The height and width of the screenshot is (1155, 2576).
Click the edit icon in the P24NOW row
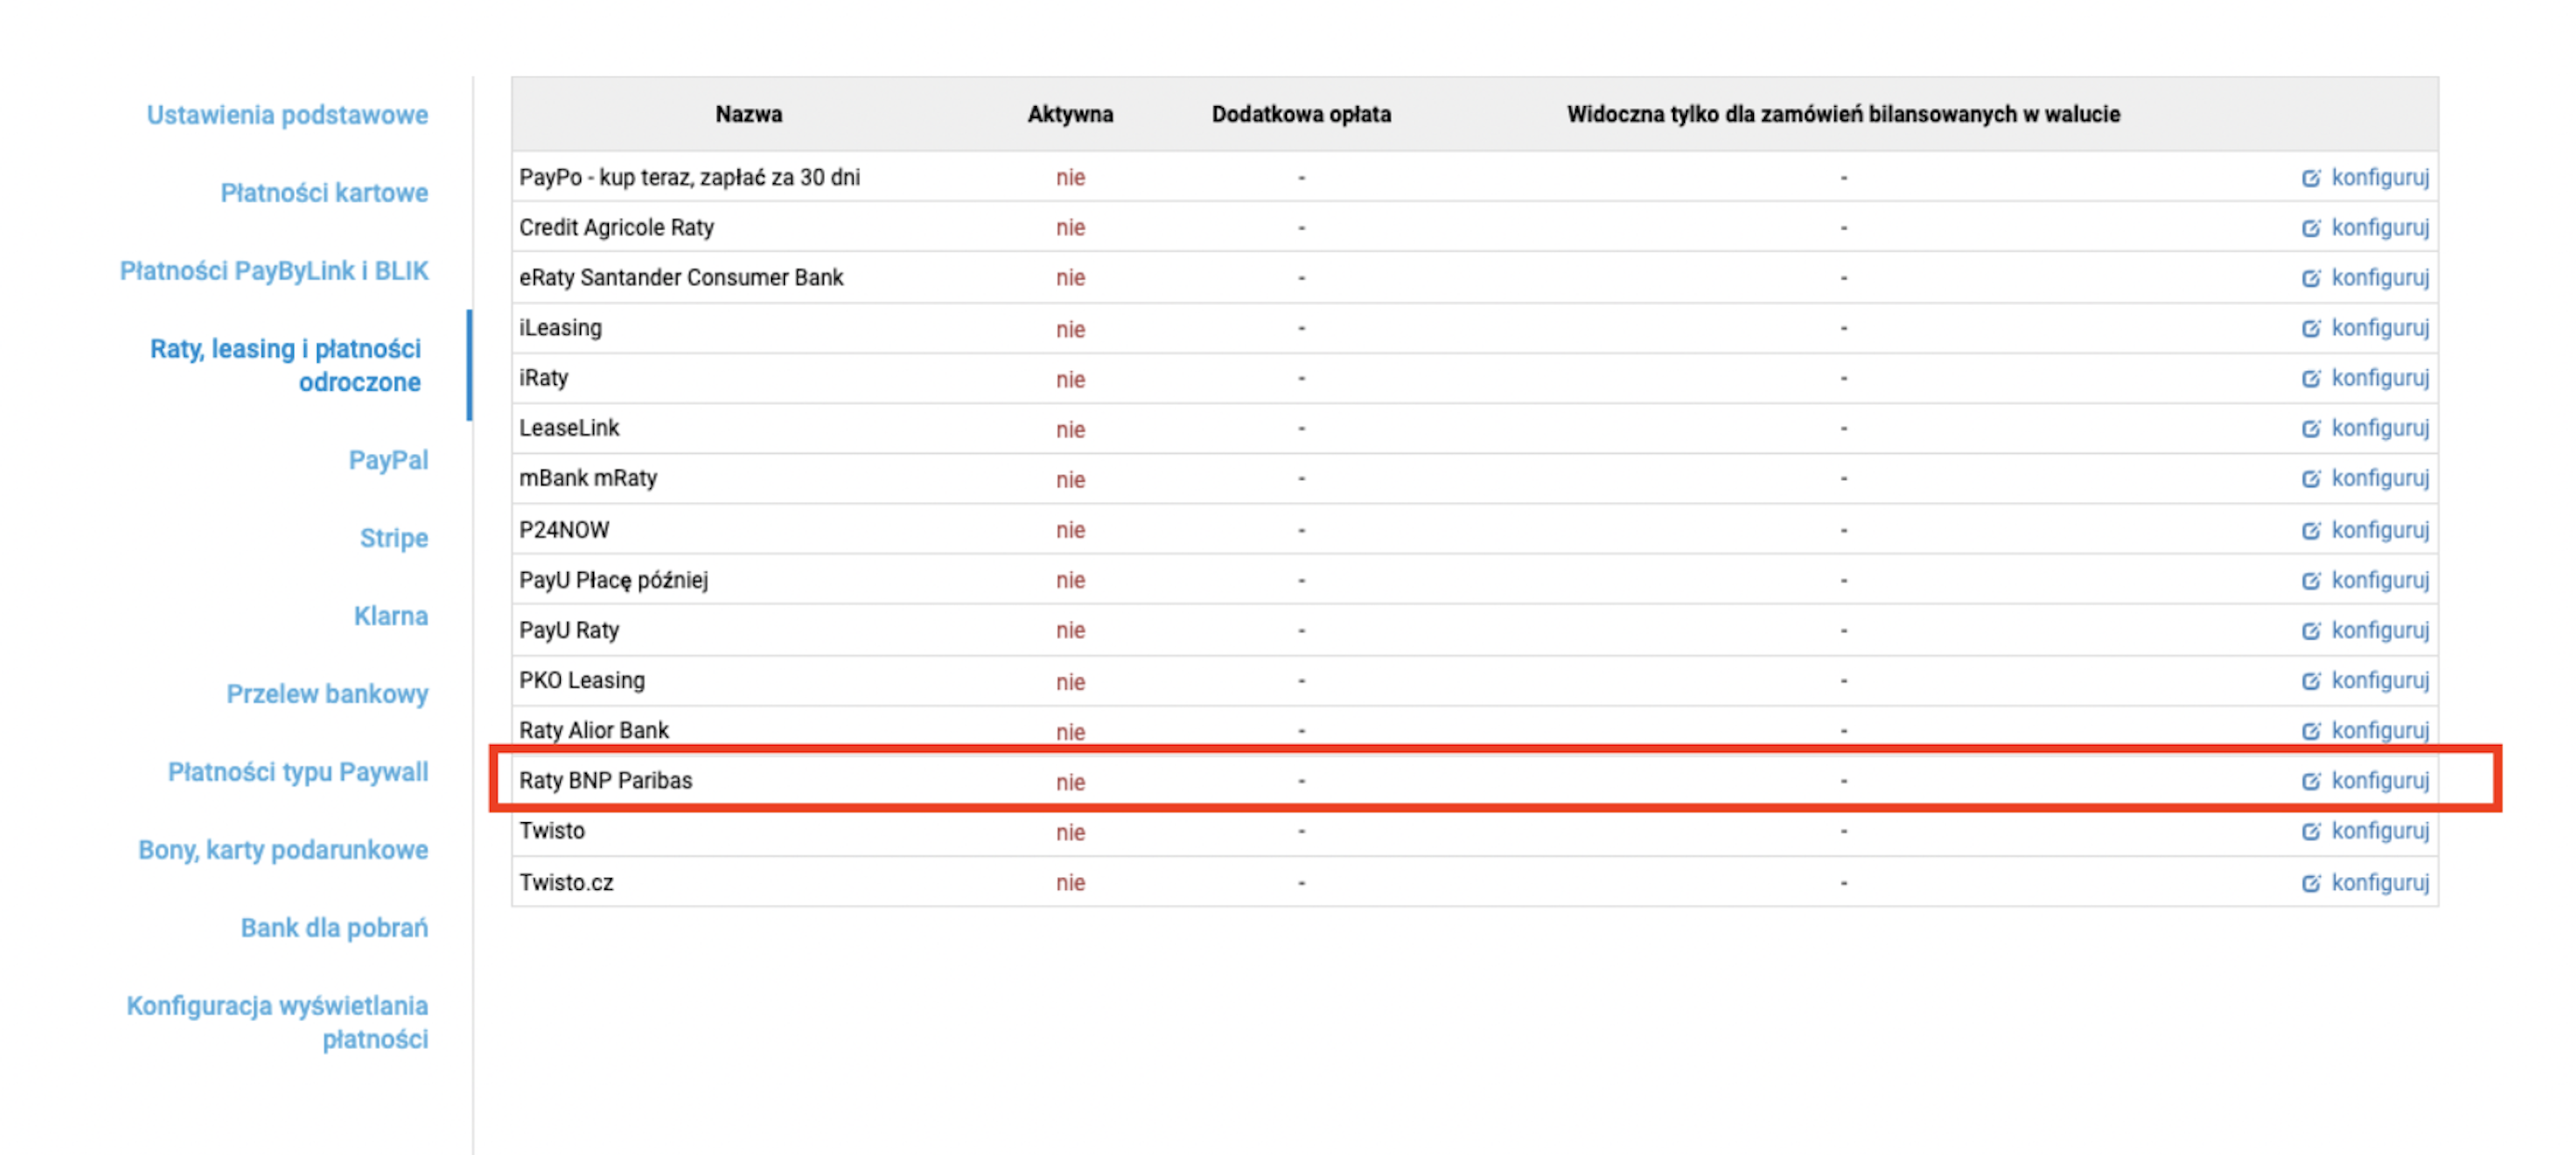tap(2311, 530)
